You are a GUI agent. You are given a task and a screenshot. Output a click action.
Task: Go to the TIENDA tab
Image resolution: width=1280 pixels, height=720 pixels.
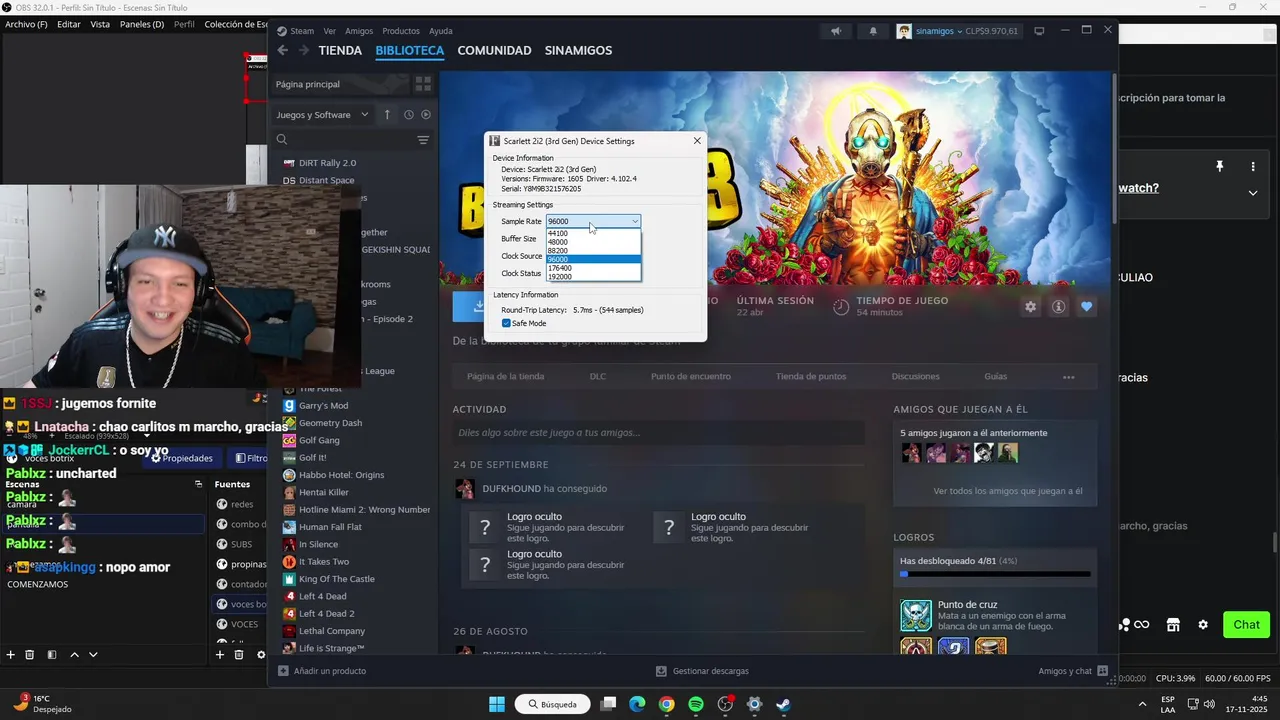coord(340,50)
